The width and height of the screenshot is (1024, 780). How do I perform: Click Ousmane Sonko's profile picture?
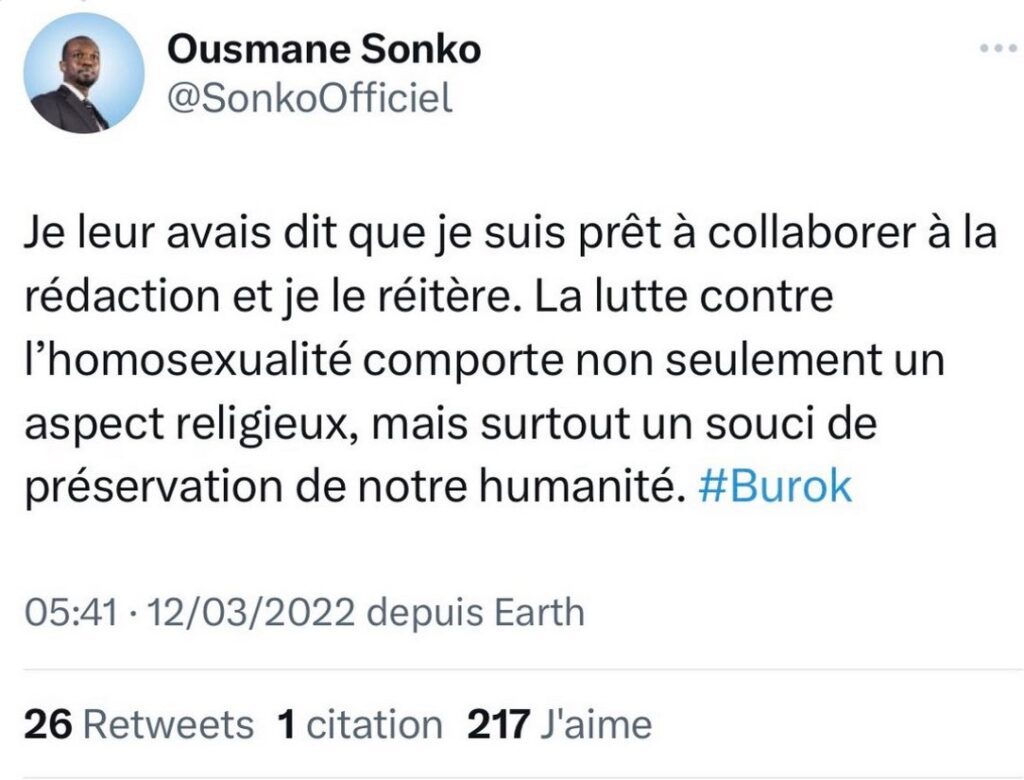pyautogui.click(x=82, y=73)
